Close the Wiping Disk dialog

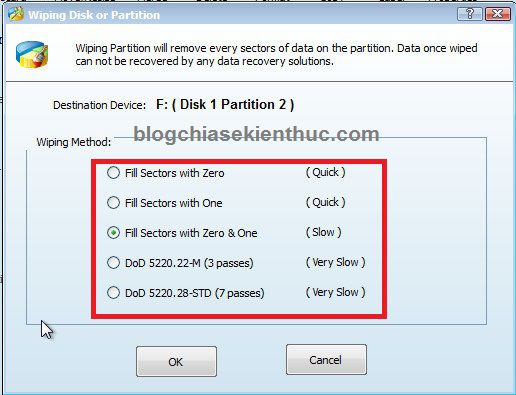click(498, 14)
